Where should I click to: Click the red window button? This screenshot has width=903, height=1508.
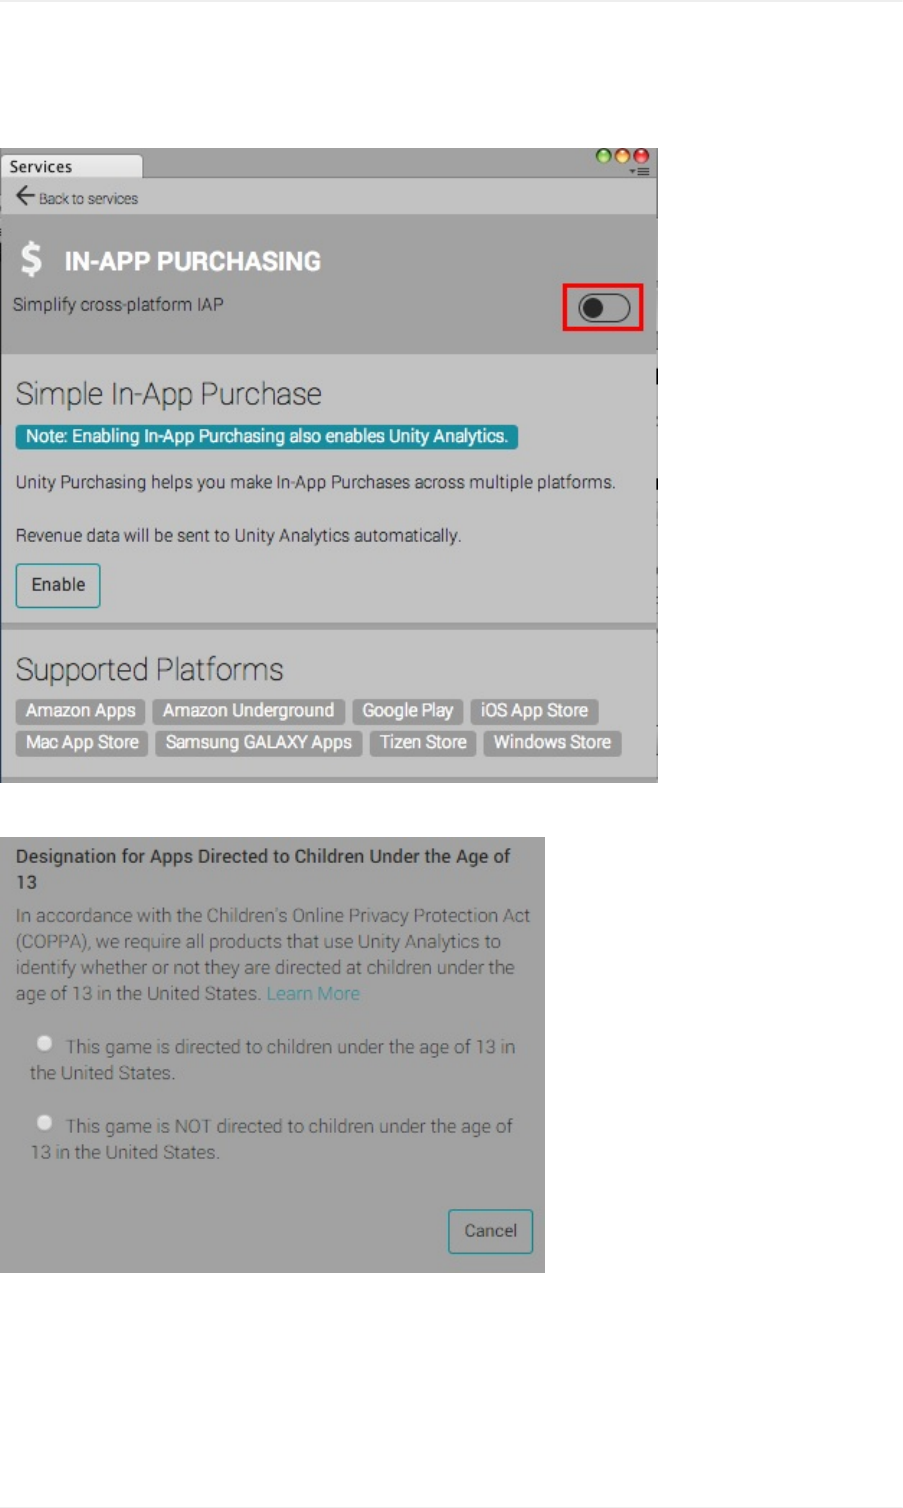pos(641,156)
